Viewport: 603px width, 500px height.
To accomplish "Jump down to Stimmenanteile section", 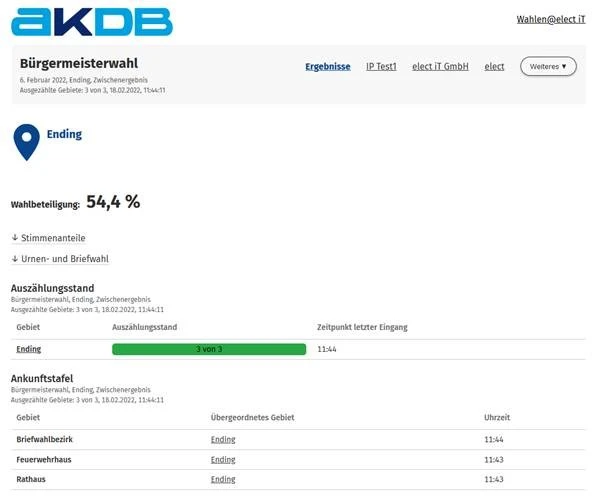I will point(48,238).
